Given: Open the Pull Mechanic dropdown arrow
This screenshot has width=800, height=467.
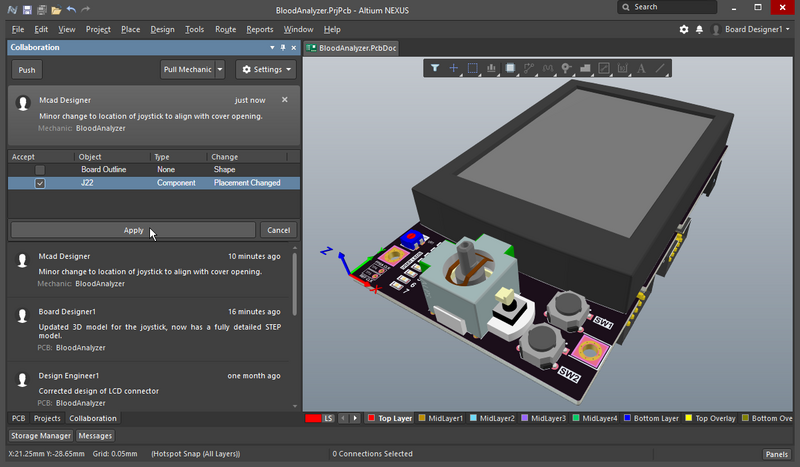Looking at the screenshot, I should [x=220, y=69].
